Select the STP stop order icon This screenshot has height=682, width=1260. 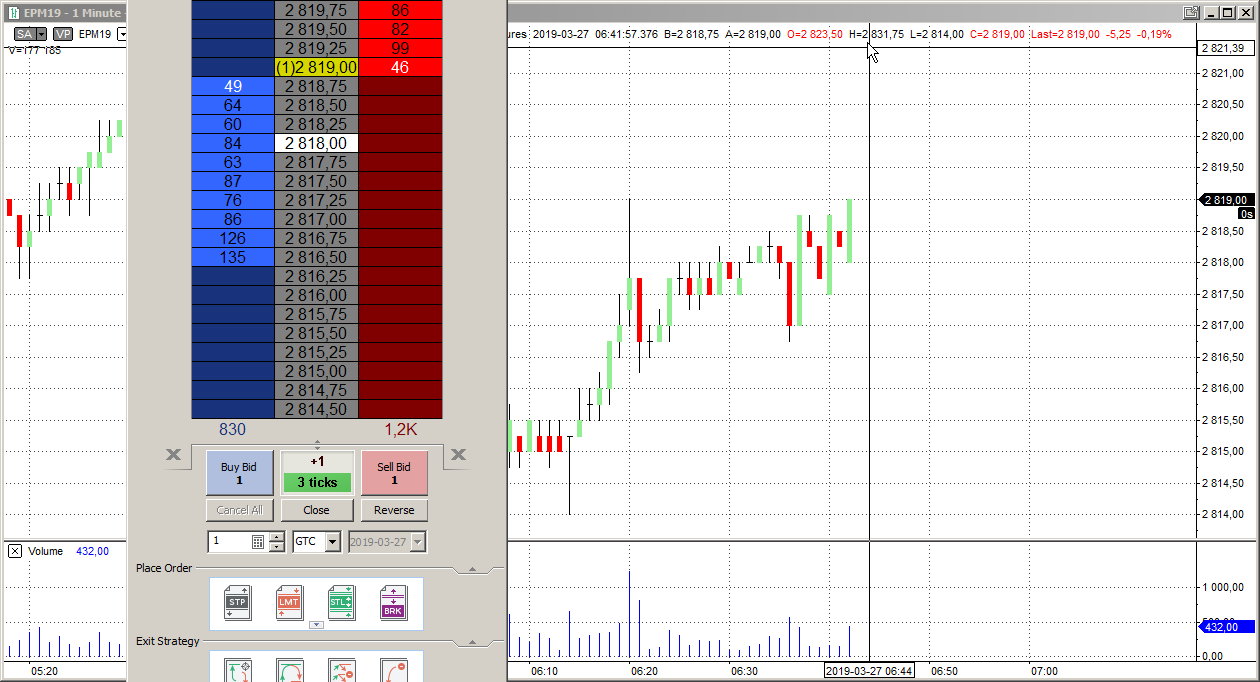point(237,603)
